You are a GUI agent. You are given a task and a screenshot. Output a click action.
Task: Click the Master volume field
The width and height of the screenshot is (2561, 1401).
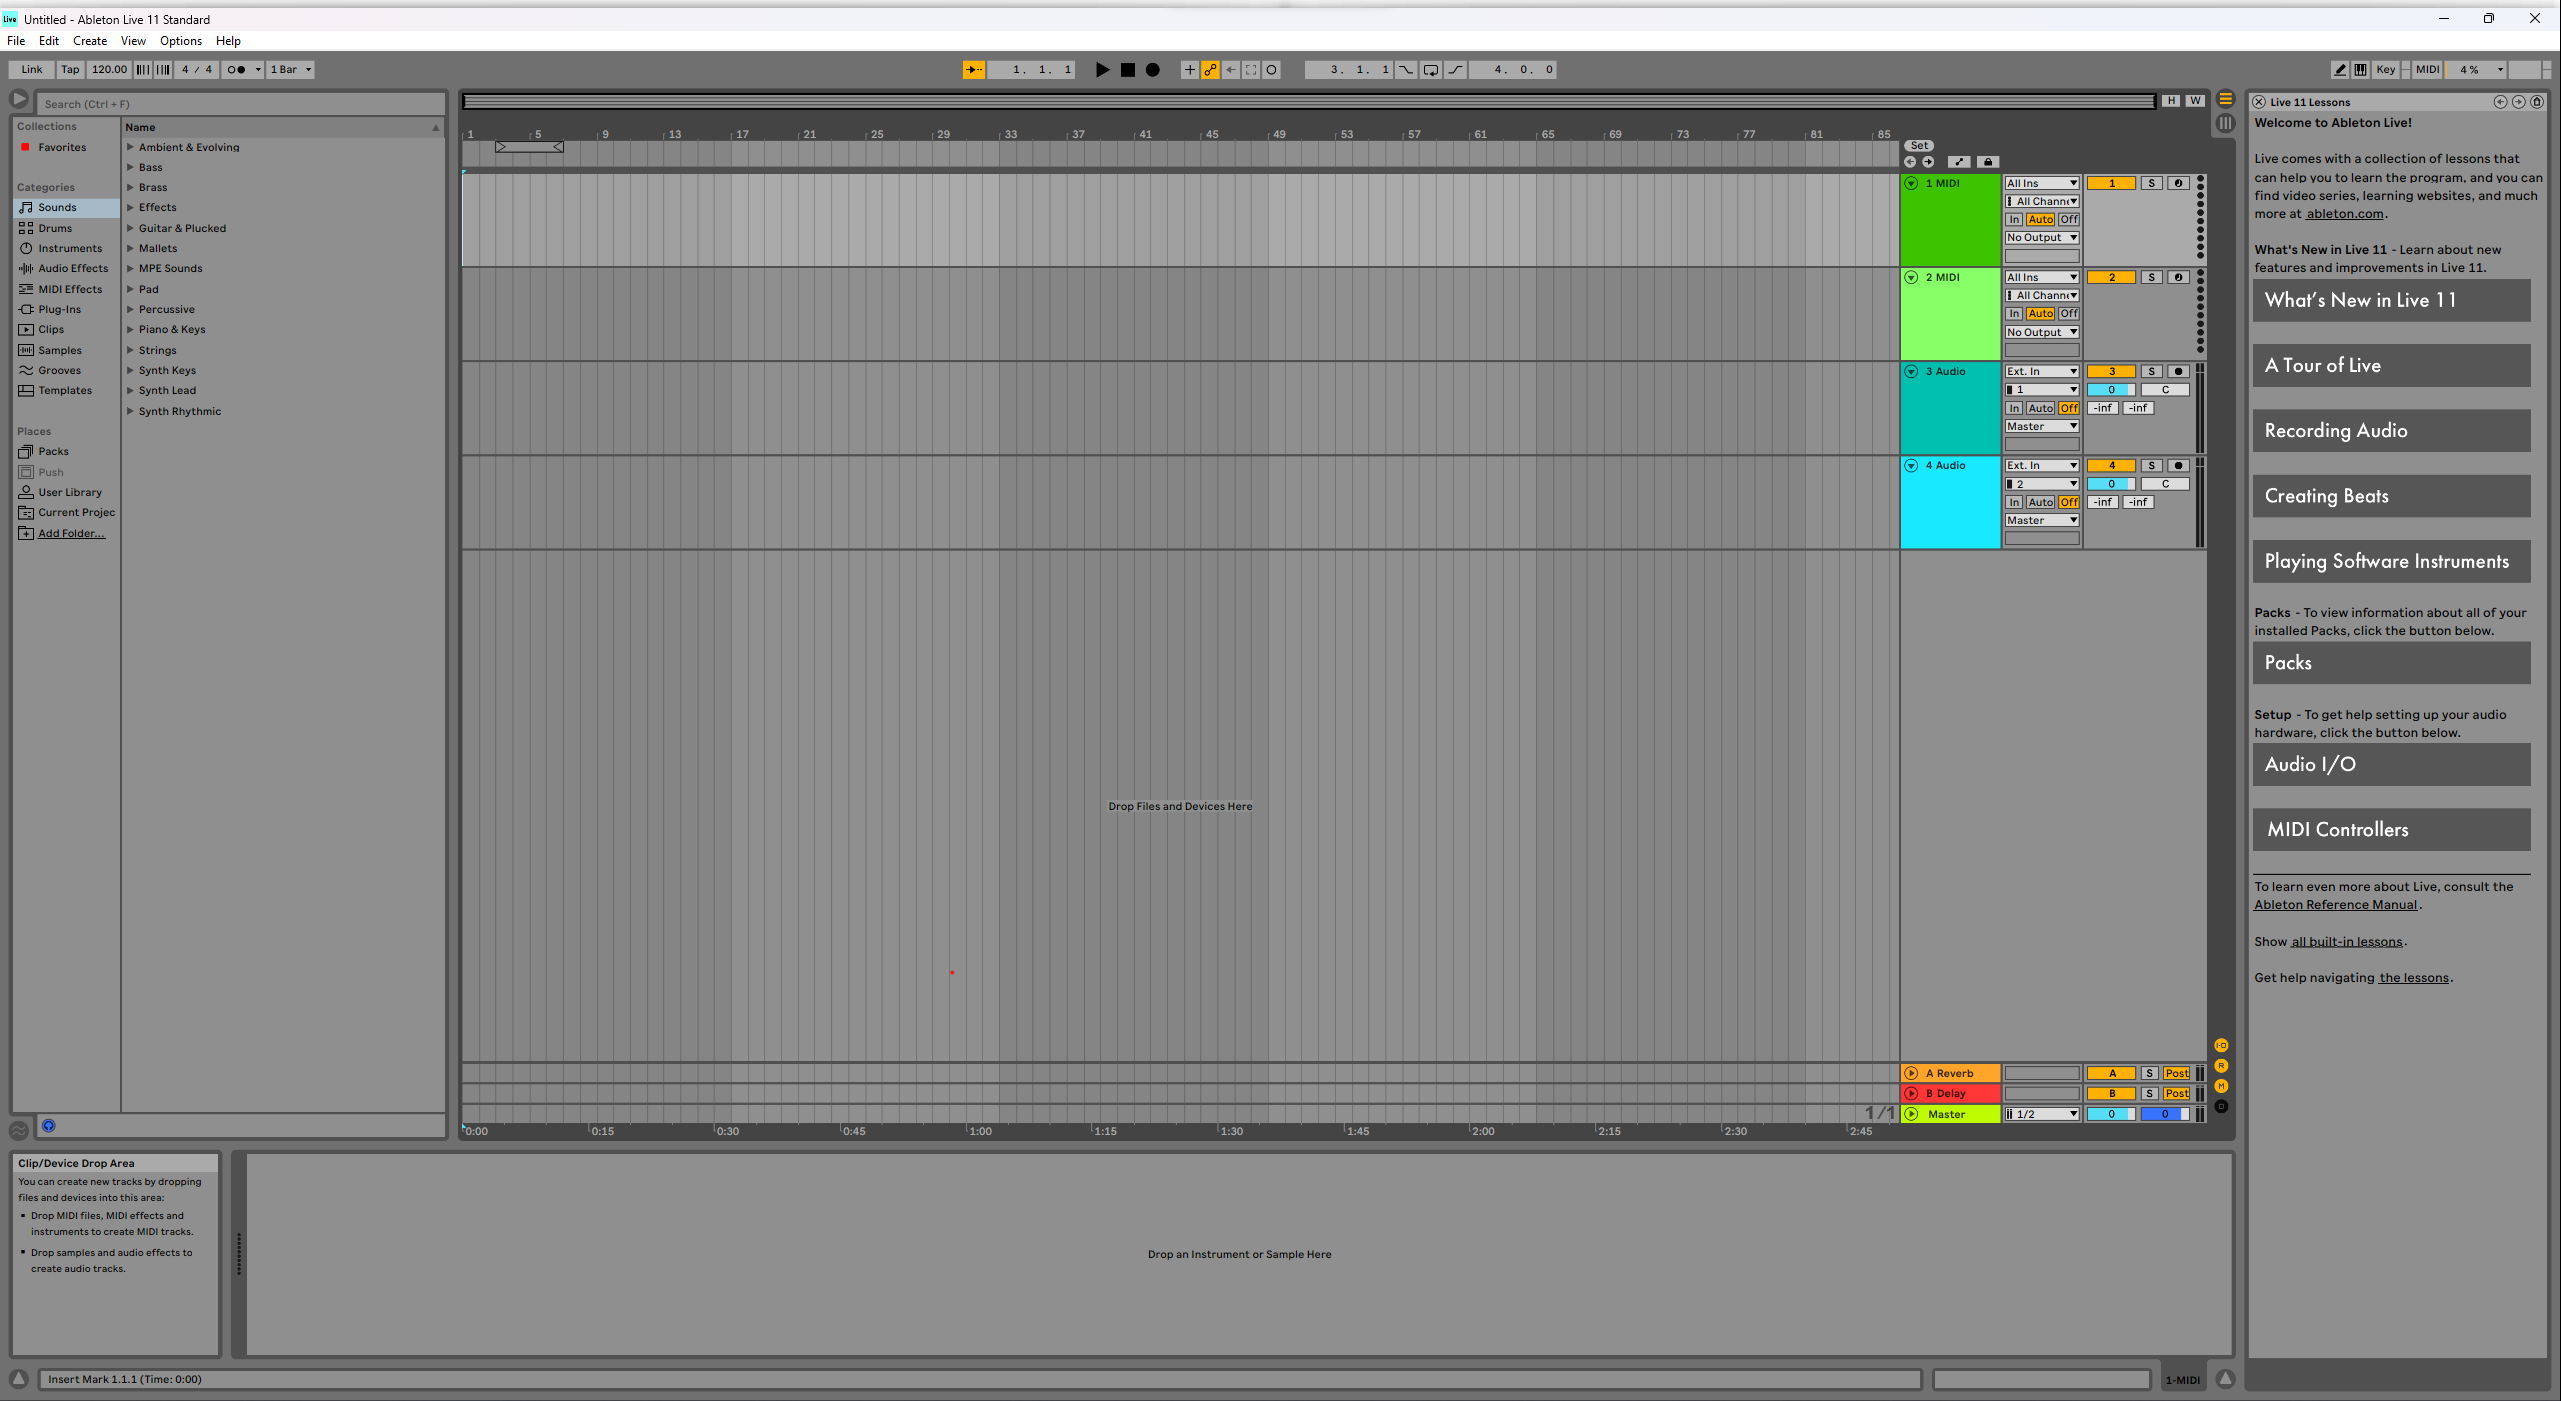coord(2111,1115)
